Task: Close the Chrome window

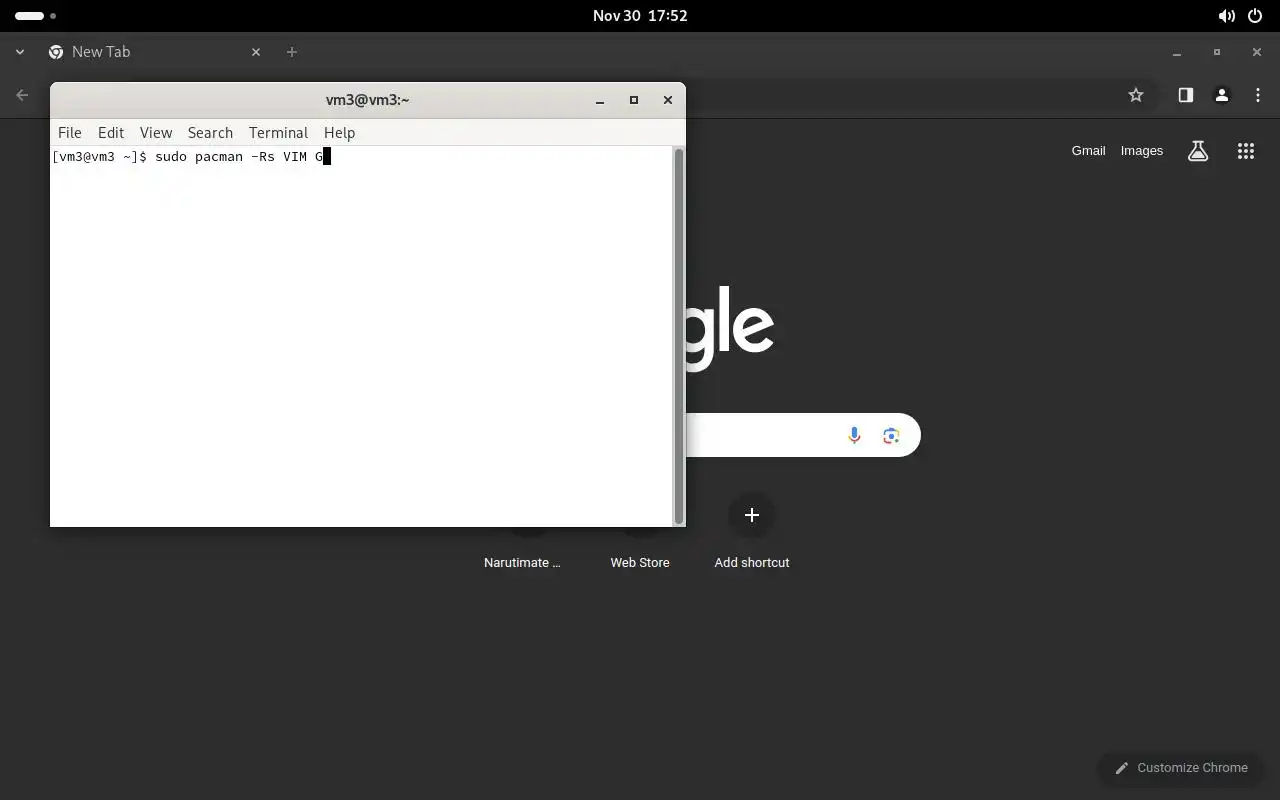Action: [1257, 52]
